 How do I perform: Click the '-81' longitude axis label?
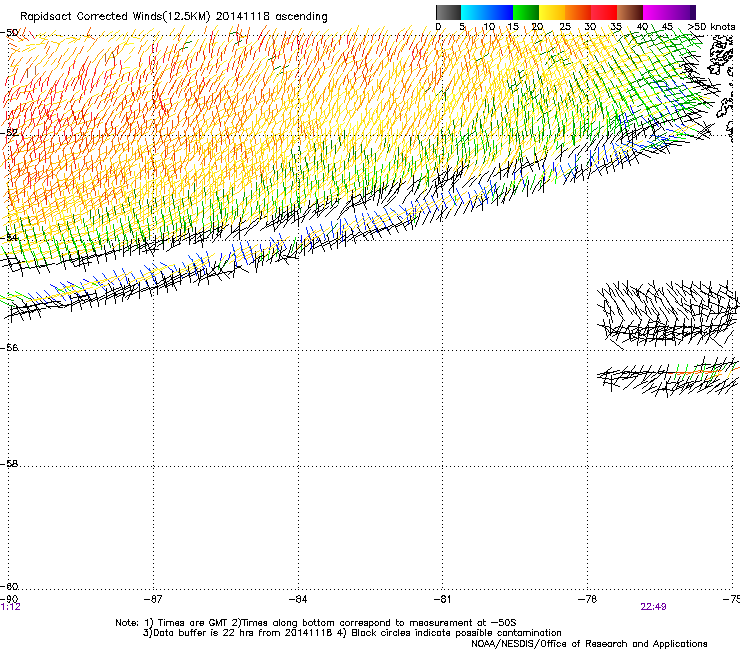click(442, 599)
